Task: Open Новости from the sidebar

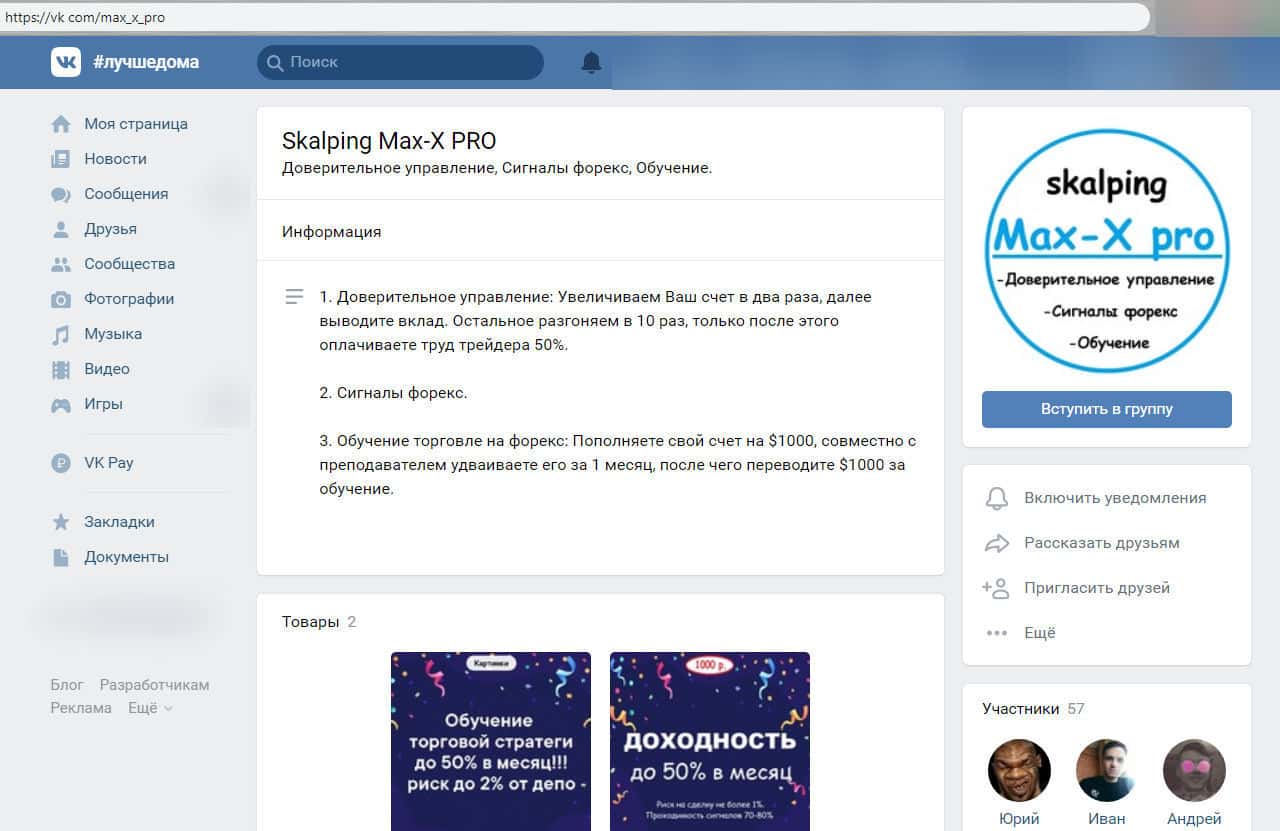Action: point(115,159)
